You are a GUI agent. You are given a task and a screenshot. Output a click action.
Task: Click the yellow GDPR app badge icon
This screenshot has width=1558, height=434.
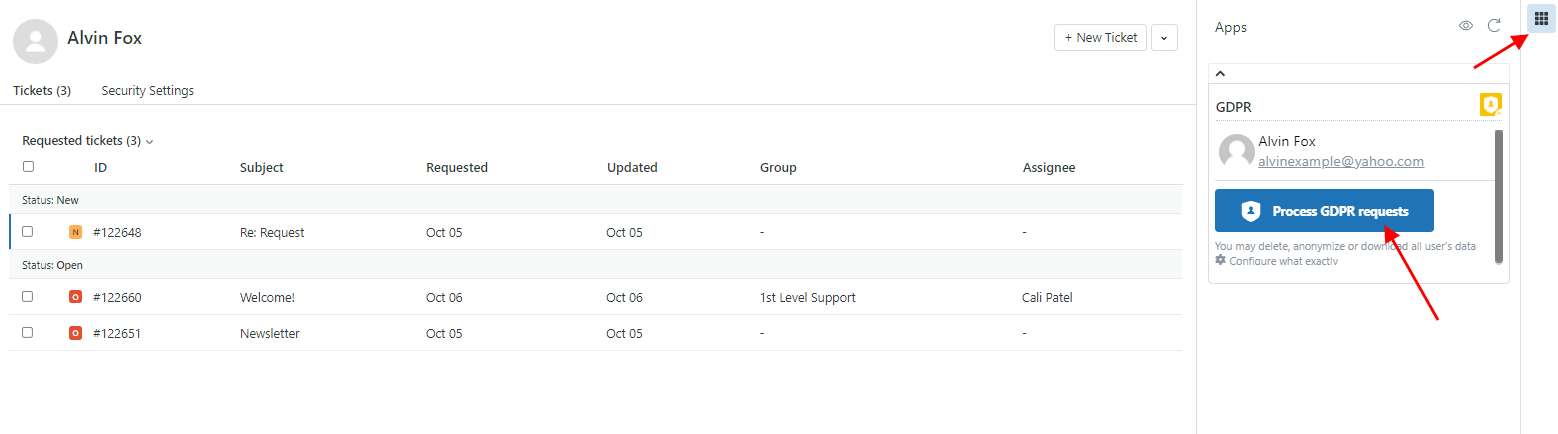click(1490, 104)
